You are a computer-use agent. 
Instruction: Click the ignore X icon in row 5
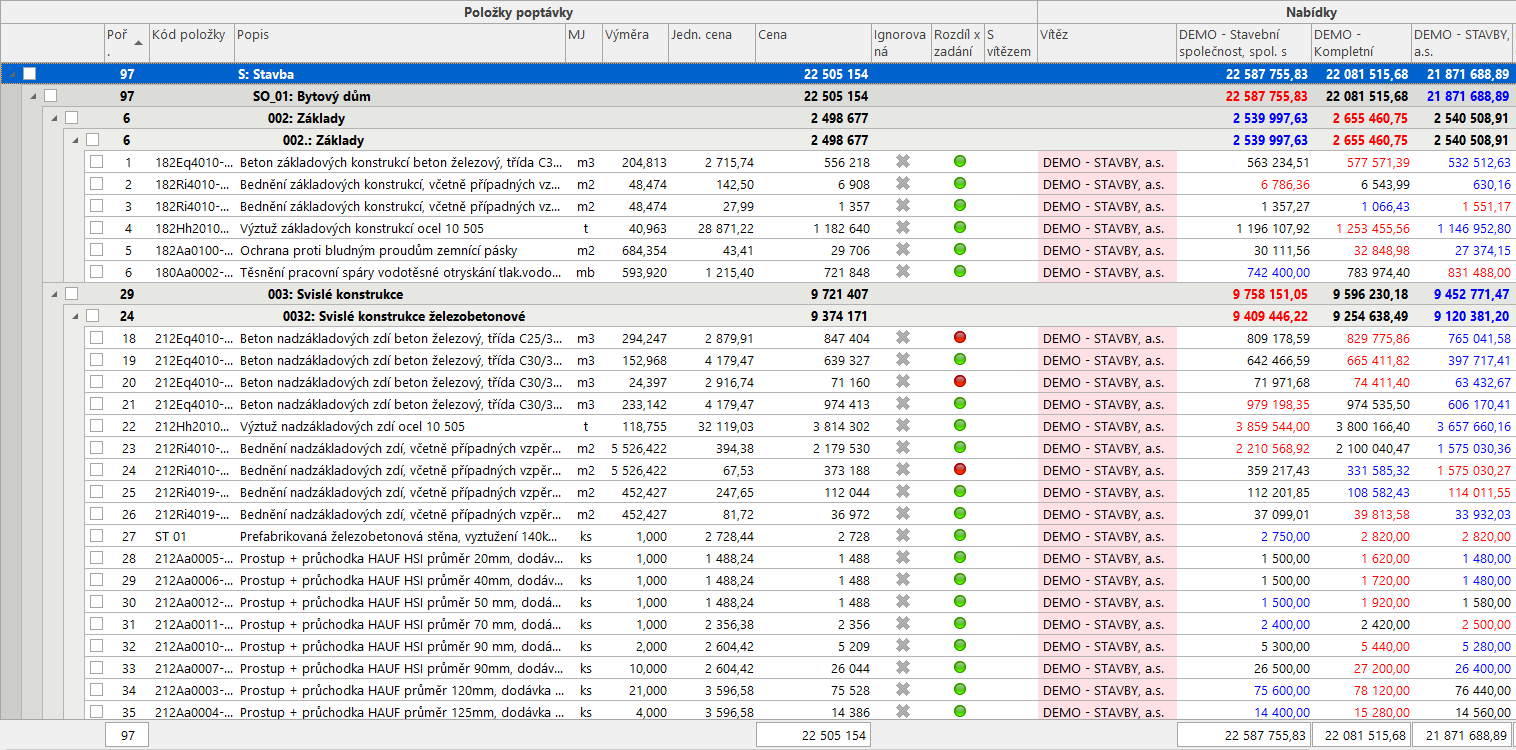tap(902, 250)
